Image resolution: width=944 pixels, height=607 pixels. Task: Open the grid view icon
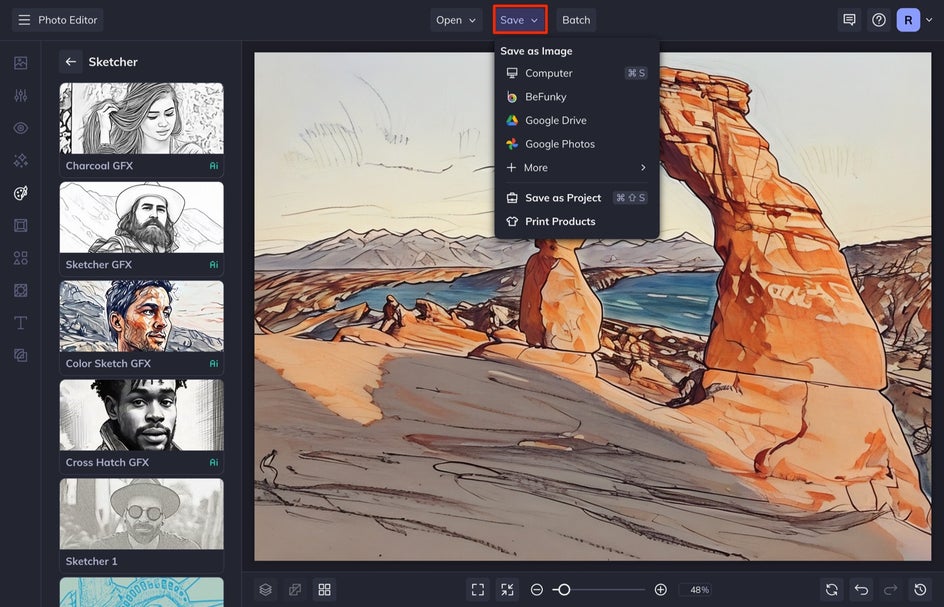tap(324, 590)
